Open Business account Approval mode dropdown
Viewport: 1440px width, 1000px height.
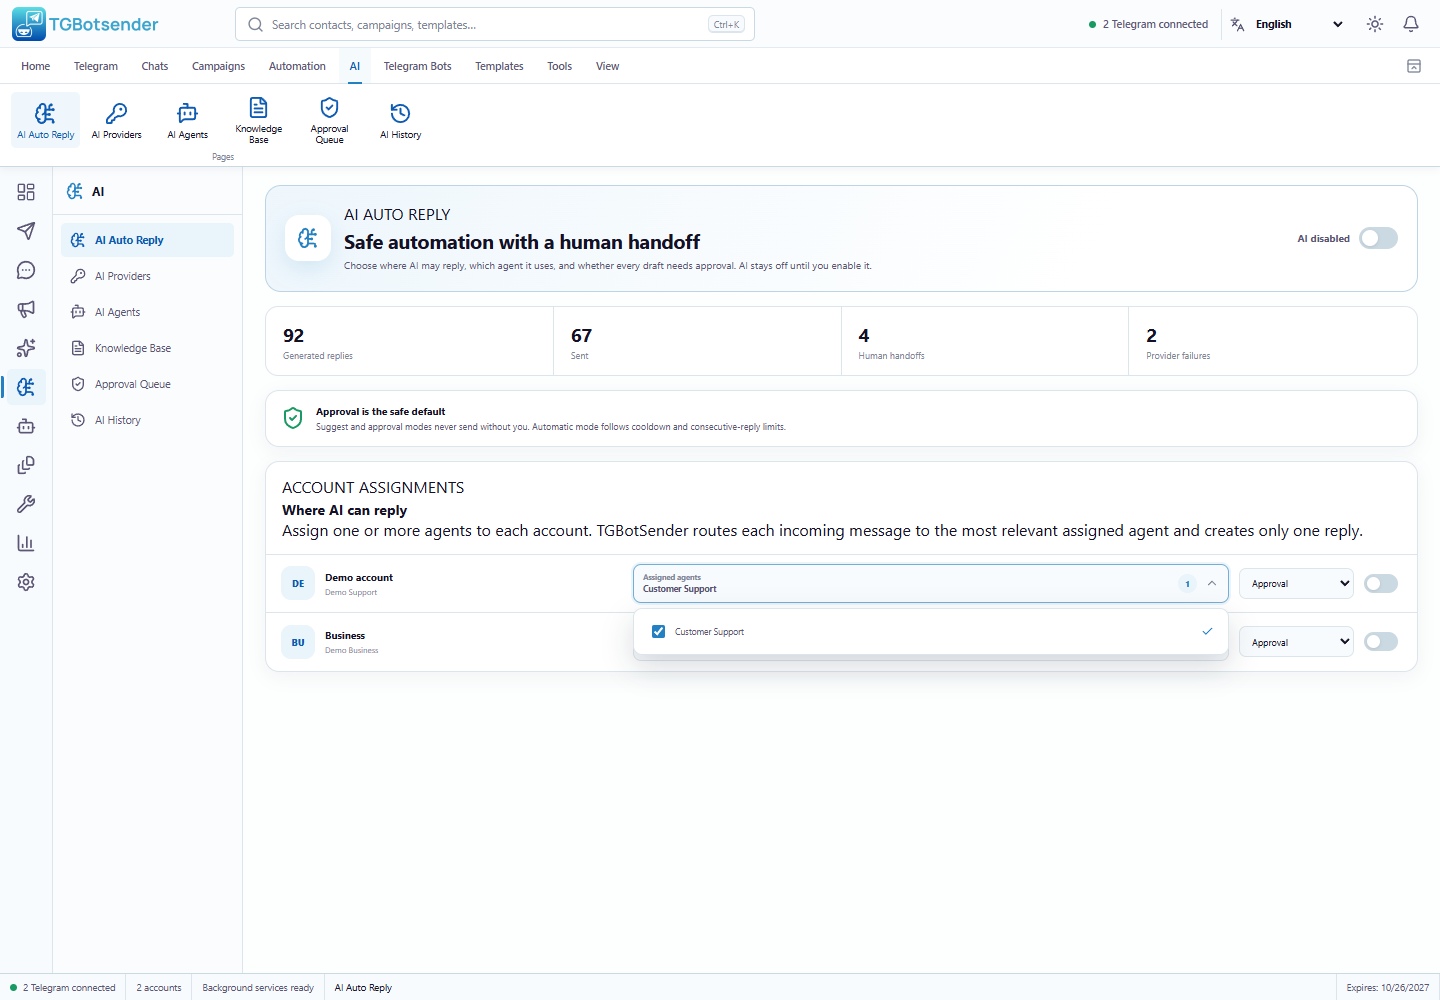tap(1296, 642)
